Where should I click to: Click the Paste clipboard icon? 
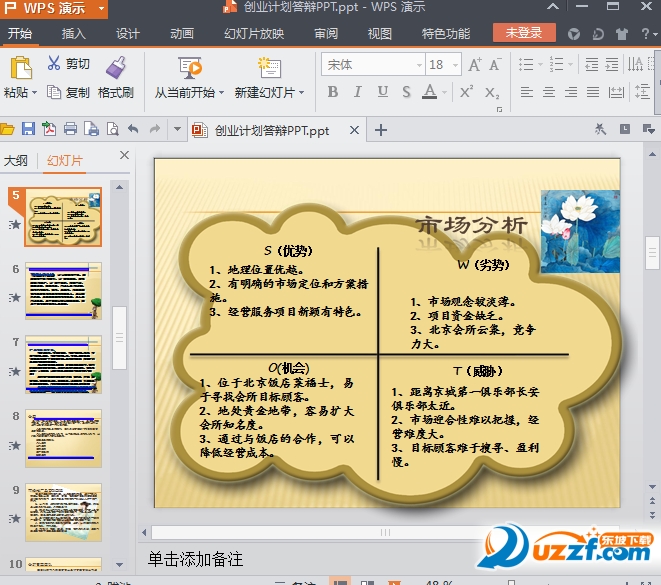[21, 68]
